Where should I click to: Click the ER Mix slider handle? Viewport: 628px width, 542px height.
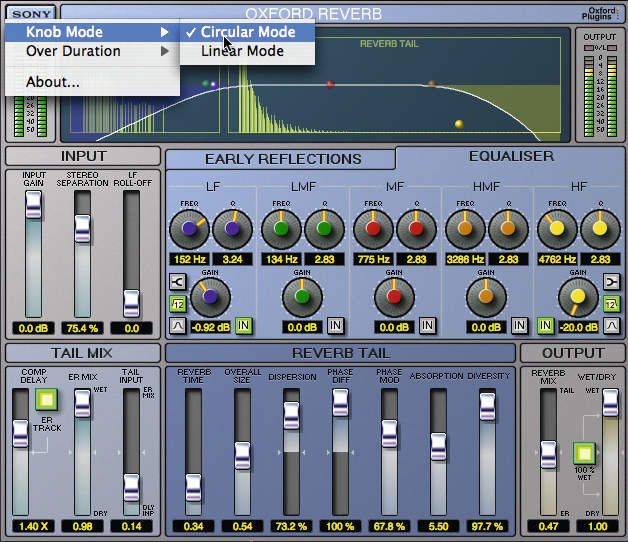coord(83,404)
